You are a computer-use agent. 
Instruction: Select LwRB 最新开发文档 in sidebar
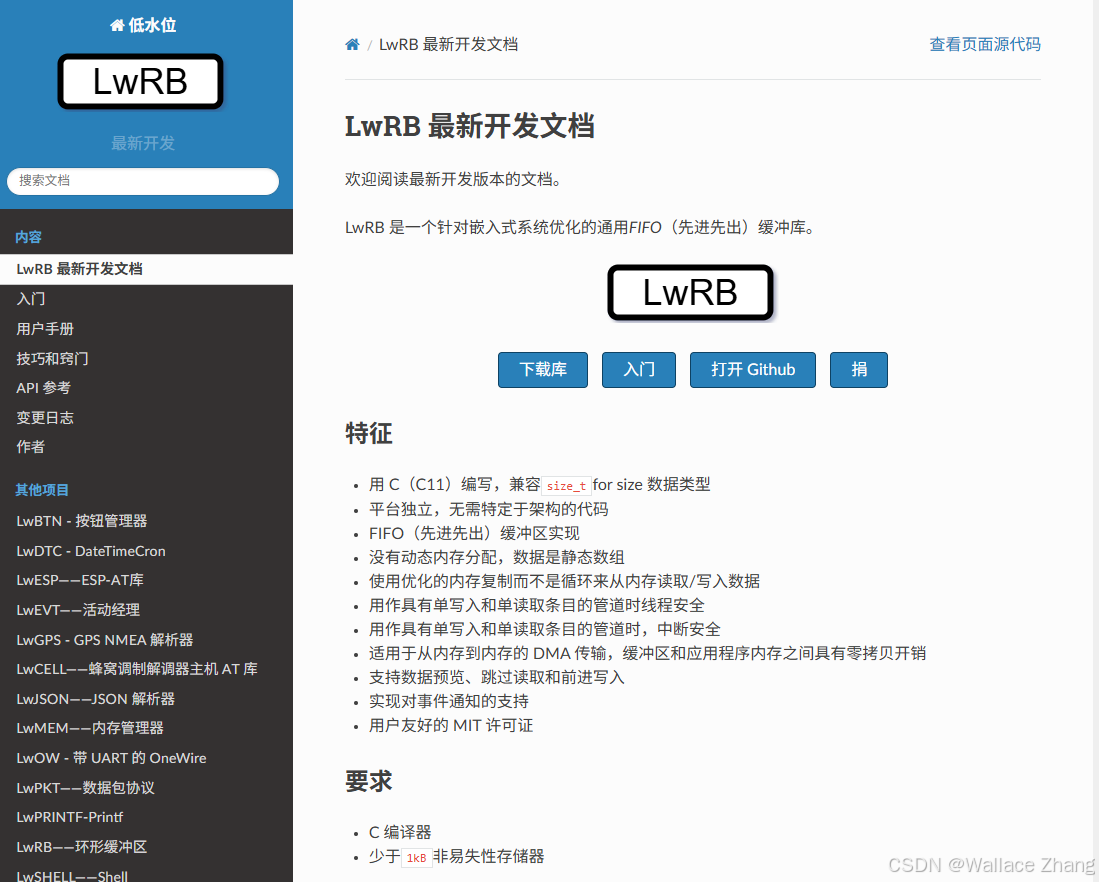(146, 269)
